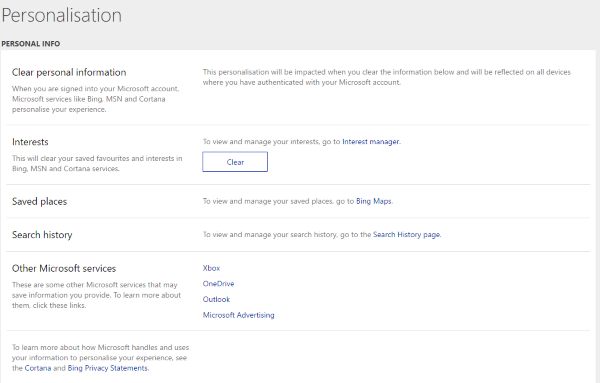Viewport: 600px width, 383px height.
Task: Open the Xbox service link
Action: point(211,268)
